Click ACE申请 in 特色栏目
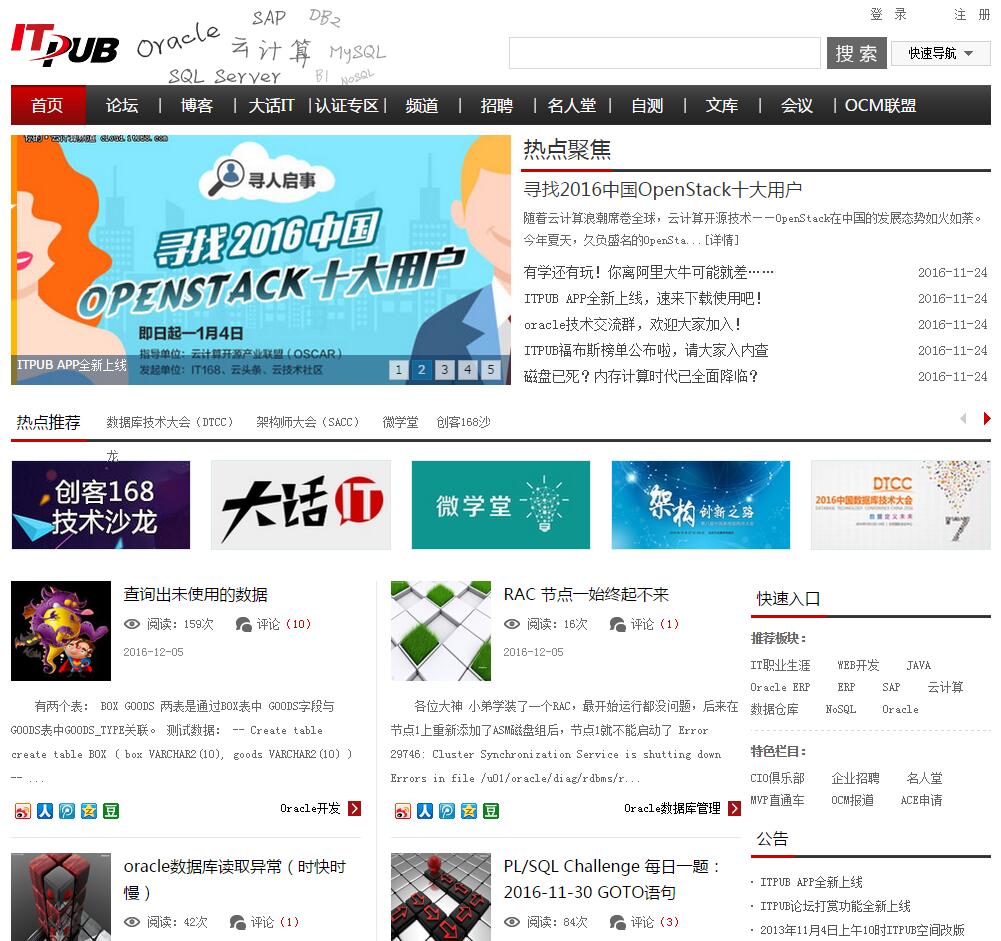 coord(921,800)
